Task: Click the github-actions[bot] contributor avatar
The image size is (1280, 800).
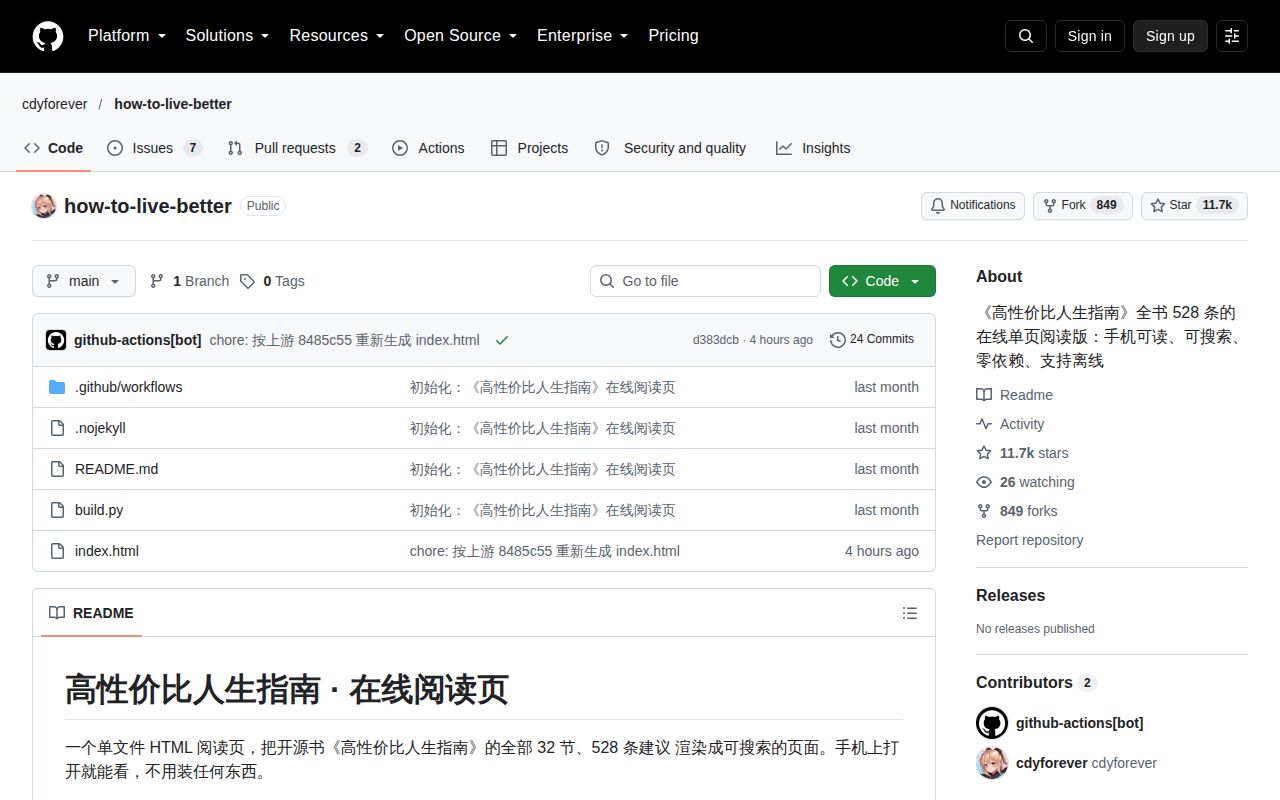Action: click(992, 723)
